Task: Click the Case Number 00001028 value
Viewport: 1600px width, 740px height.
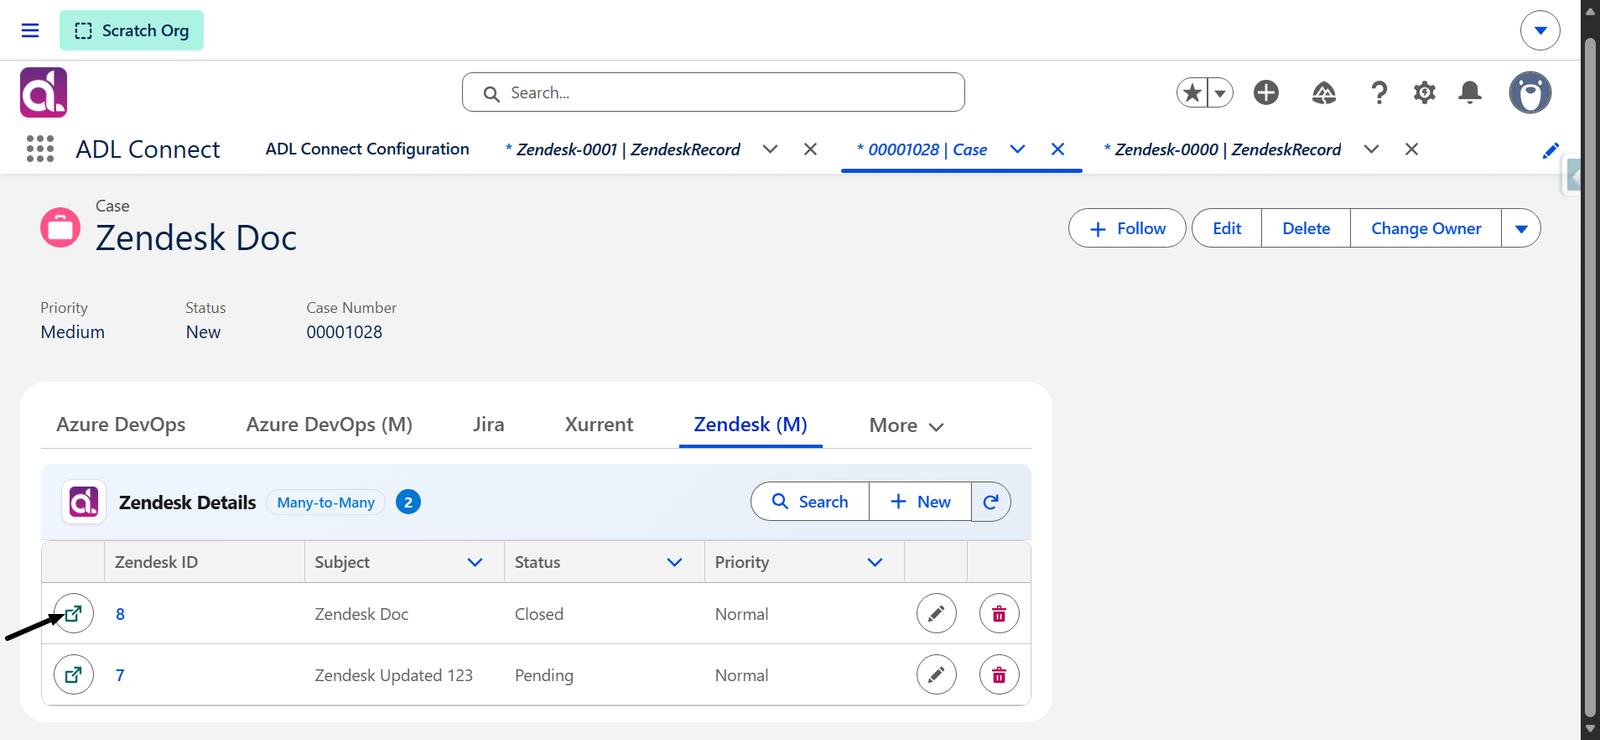Action: point(344,332)
